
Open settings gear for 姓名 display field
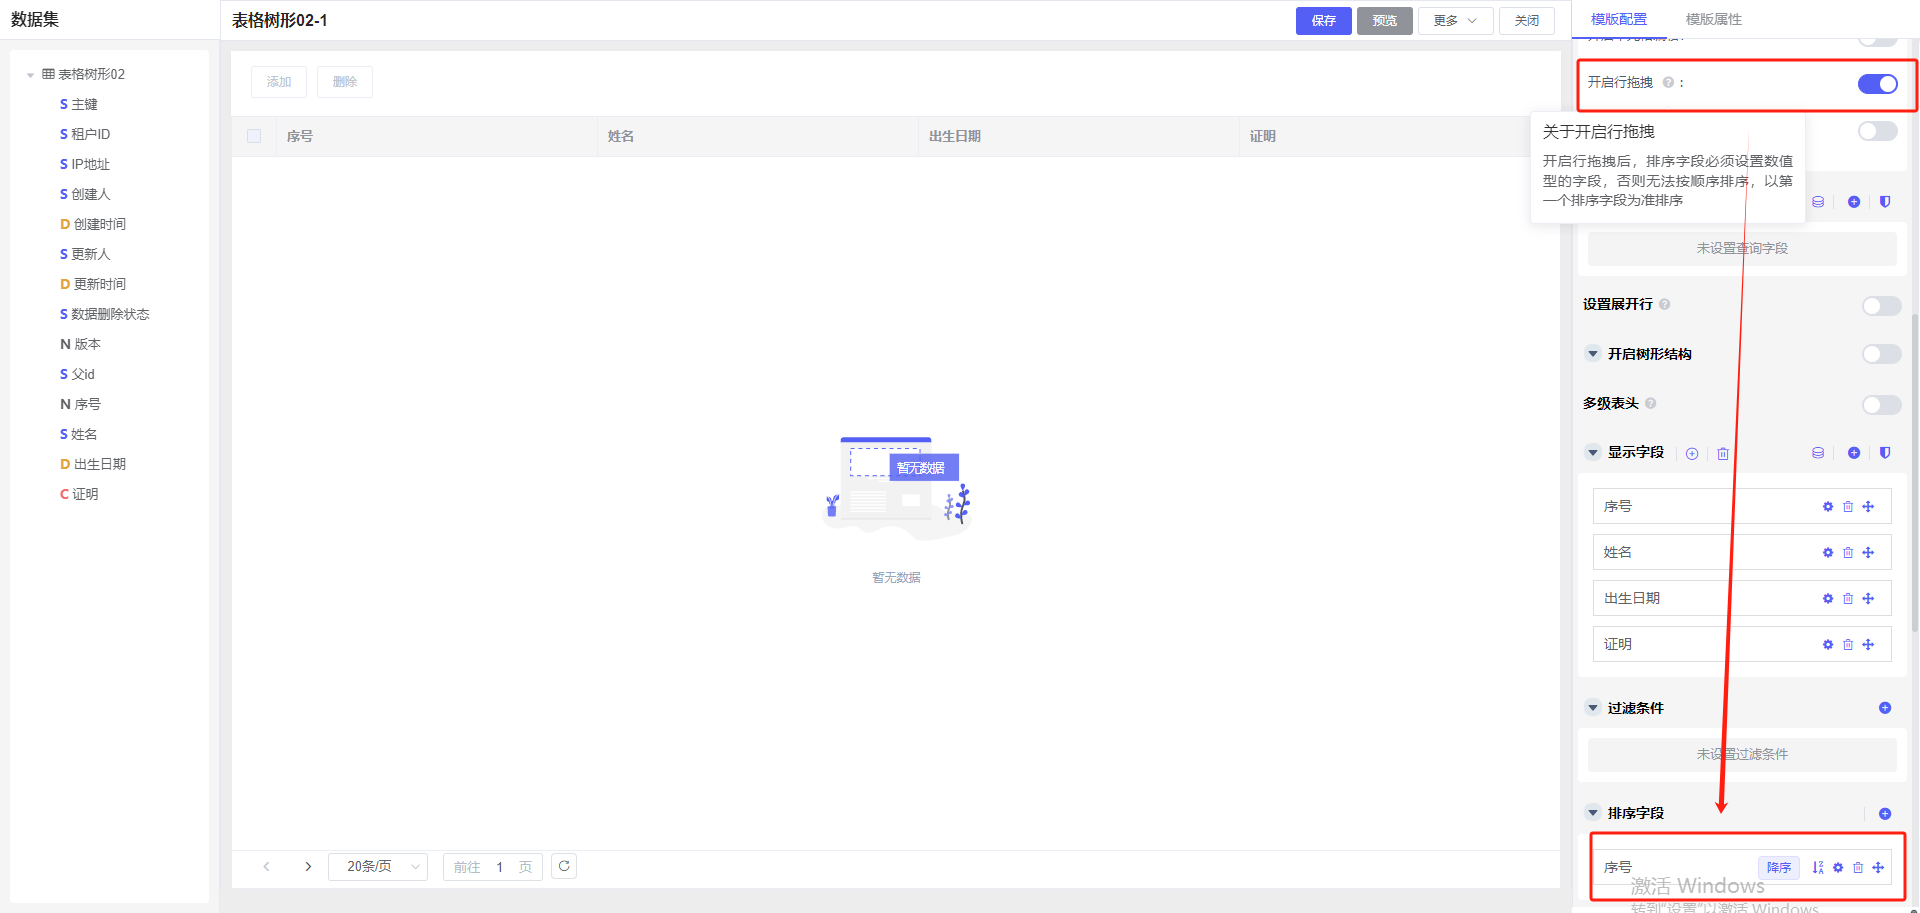point(1827,553)
